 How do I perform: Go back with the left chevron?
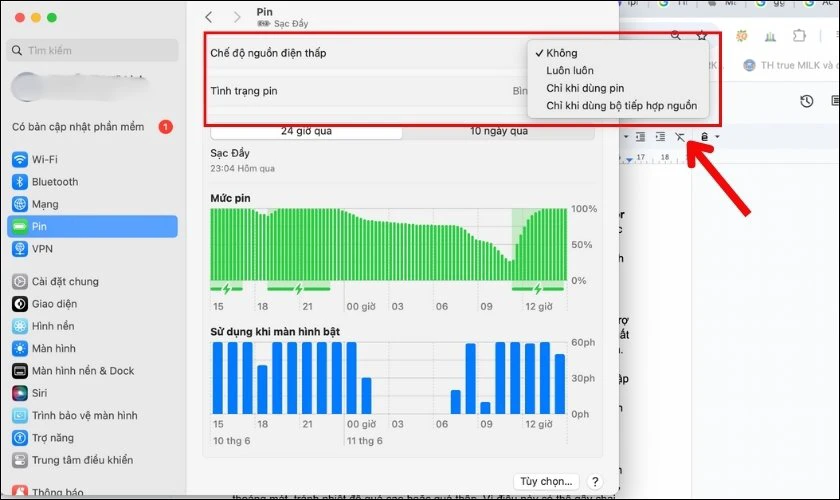click(209, 17)
